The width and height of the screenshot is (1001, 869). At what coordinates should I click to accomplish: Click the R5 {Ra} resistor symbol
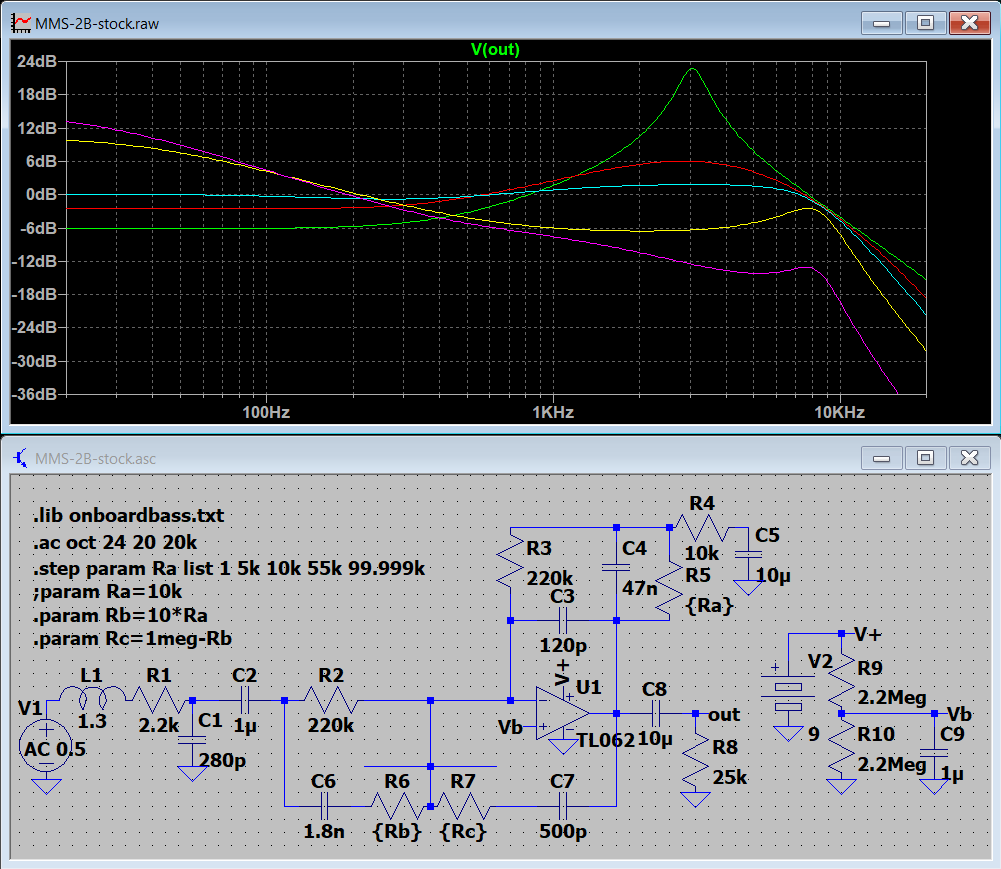(x=668, y=590)
